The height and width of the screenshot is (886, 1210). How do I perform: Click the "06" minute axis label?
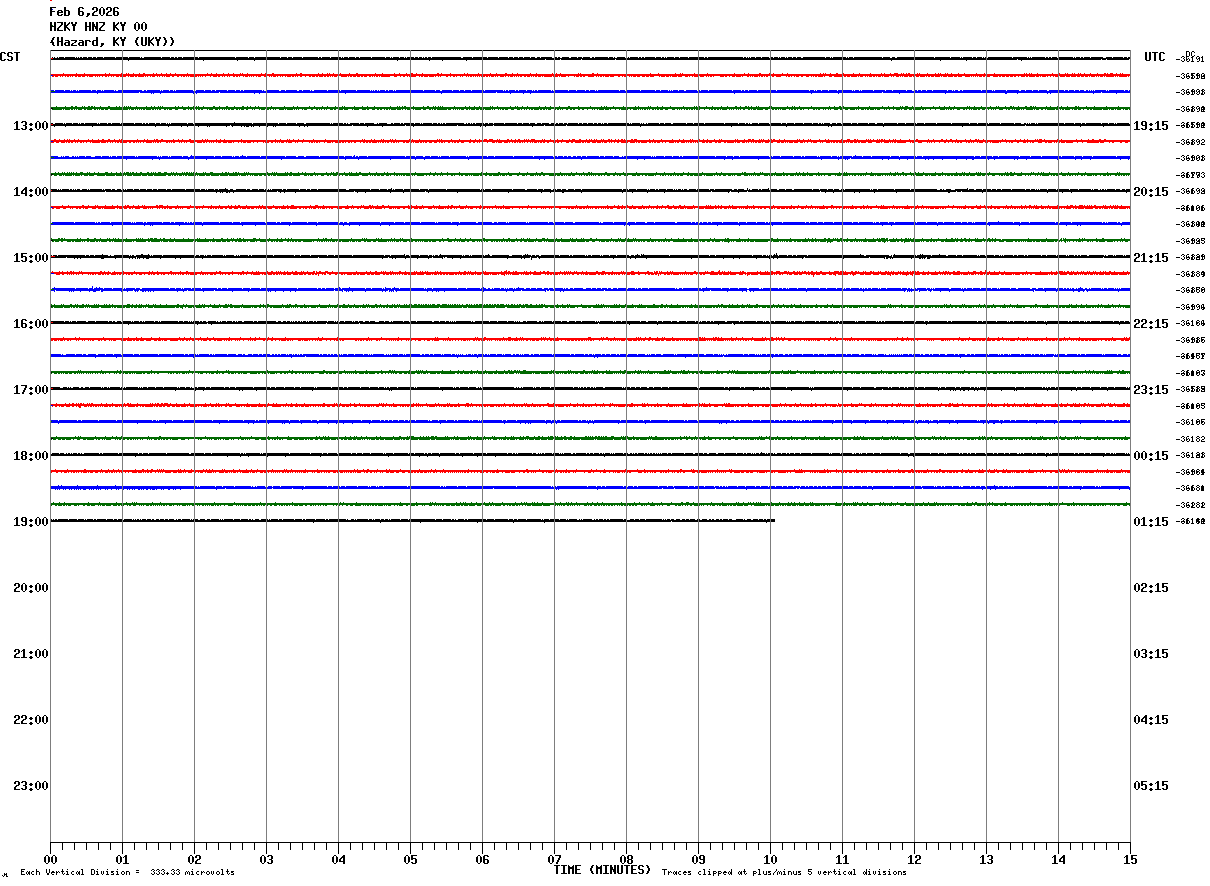click(482, 860)
